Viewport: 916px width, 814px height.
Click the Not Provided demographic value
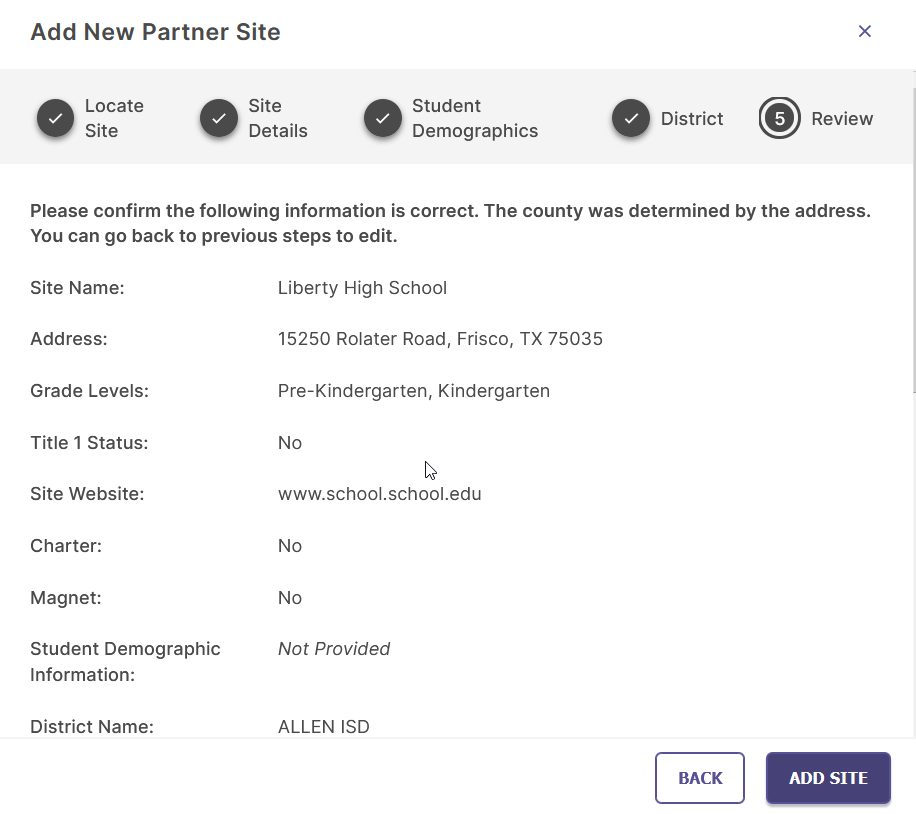[x=334, y=649]
